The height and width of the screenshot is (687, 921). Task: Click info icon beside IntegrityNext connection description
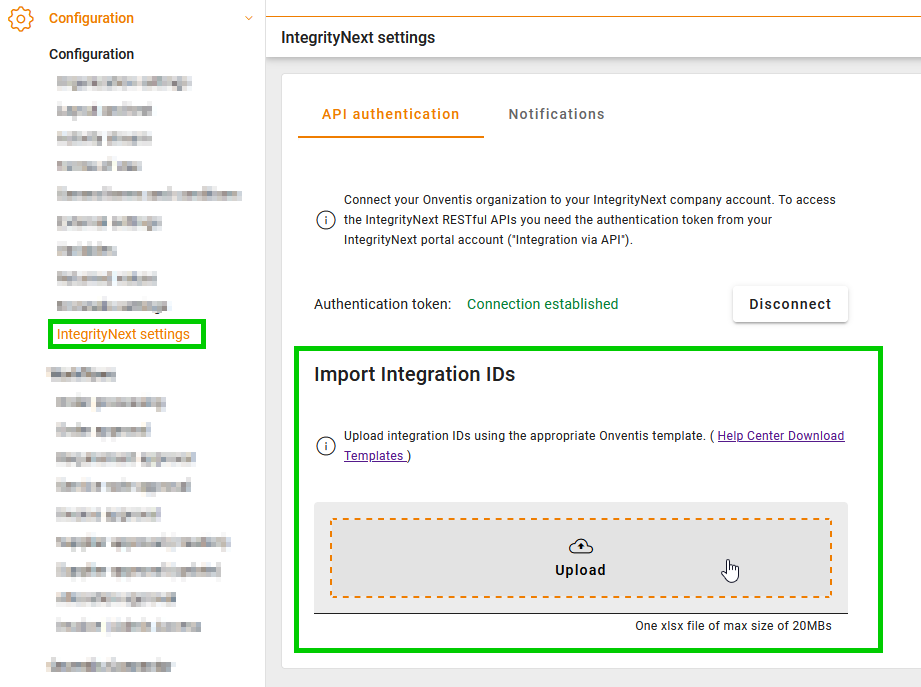tap(325, 220)
